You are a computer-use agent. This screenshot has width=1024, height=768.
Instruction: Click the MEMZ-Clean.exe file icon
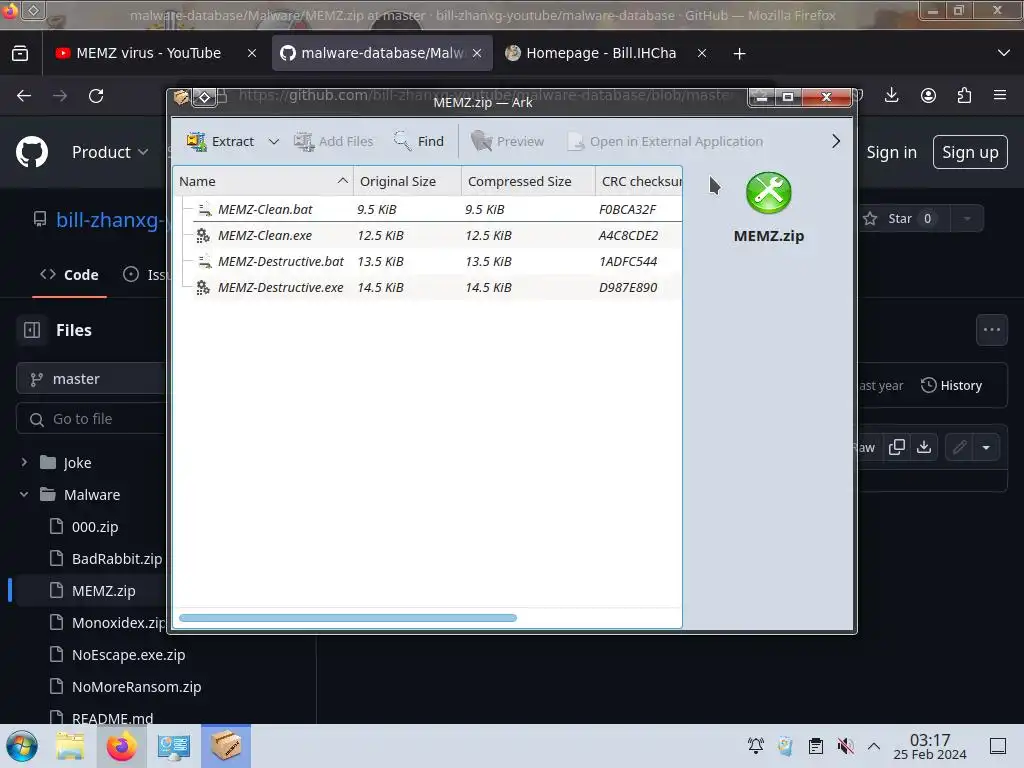[x=204, y=235]
